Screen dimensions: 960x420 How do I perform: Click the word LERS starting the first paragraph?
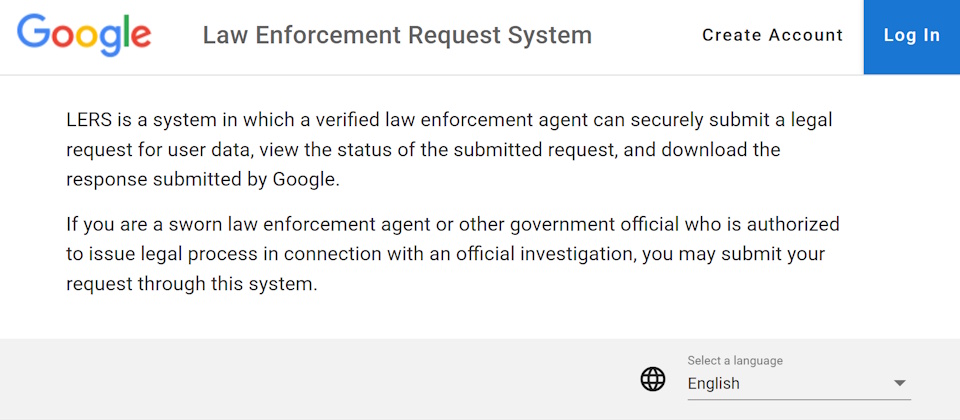87,120
